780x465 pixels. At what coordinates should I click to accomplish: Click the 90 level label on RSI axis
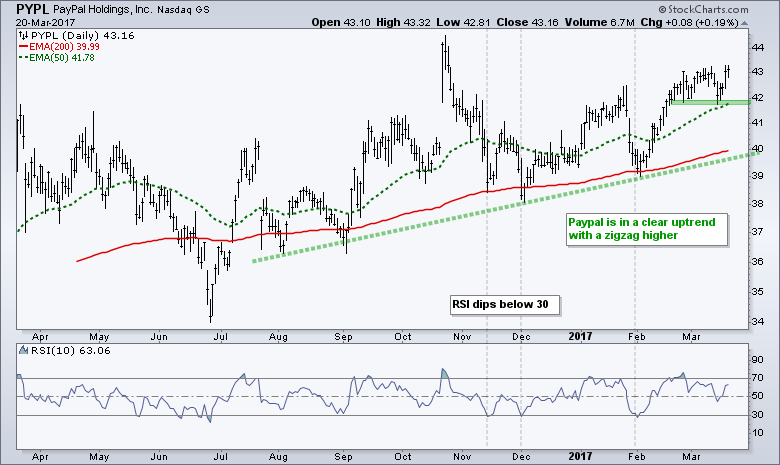[x=757, y=360]
